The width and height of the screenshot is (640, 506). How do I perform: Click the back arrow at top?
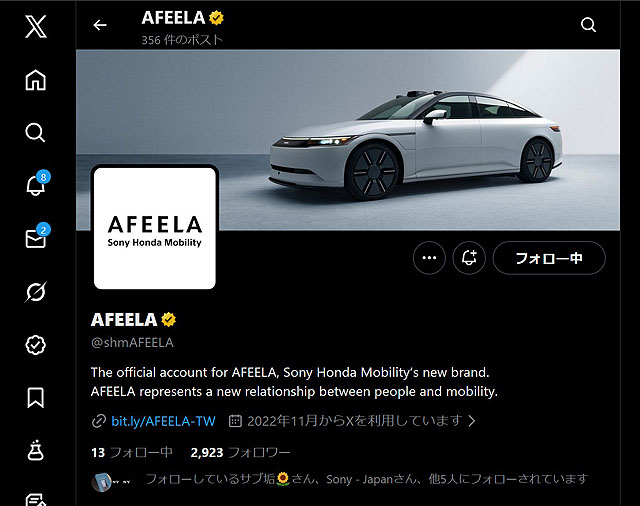[100, 25]
